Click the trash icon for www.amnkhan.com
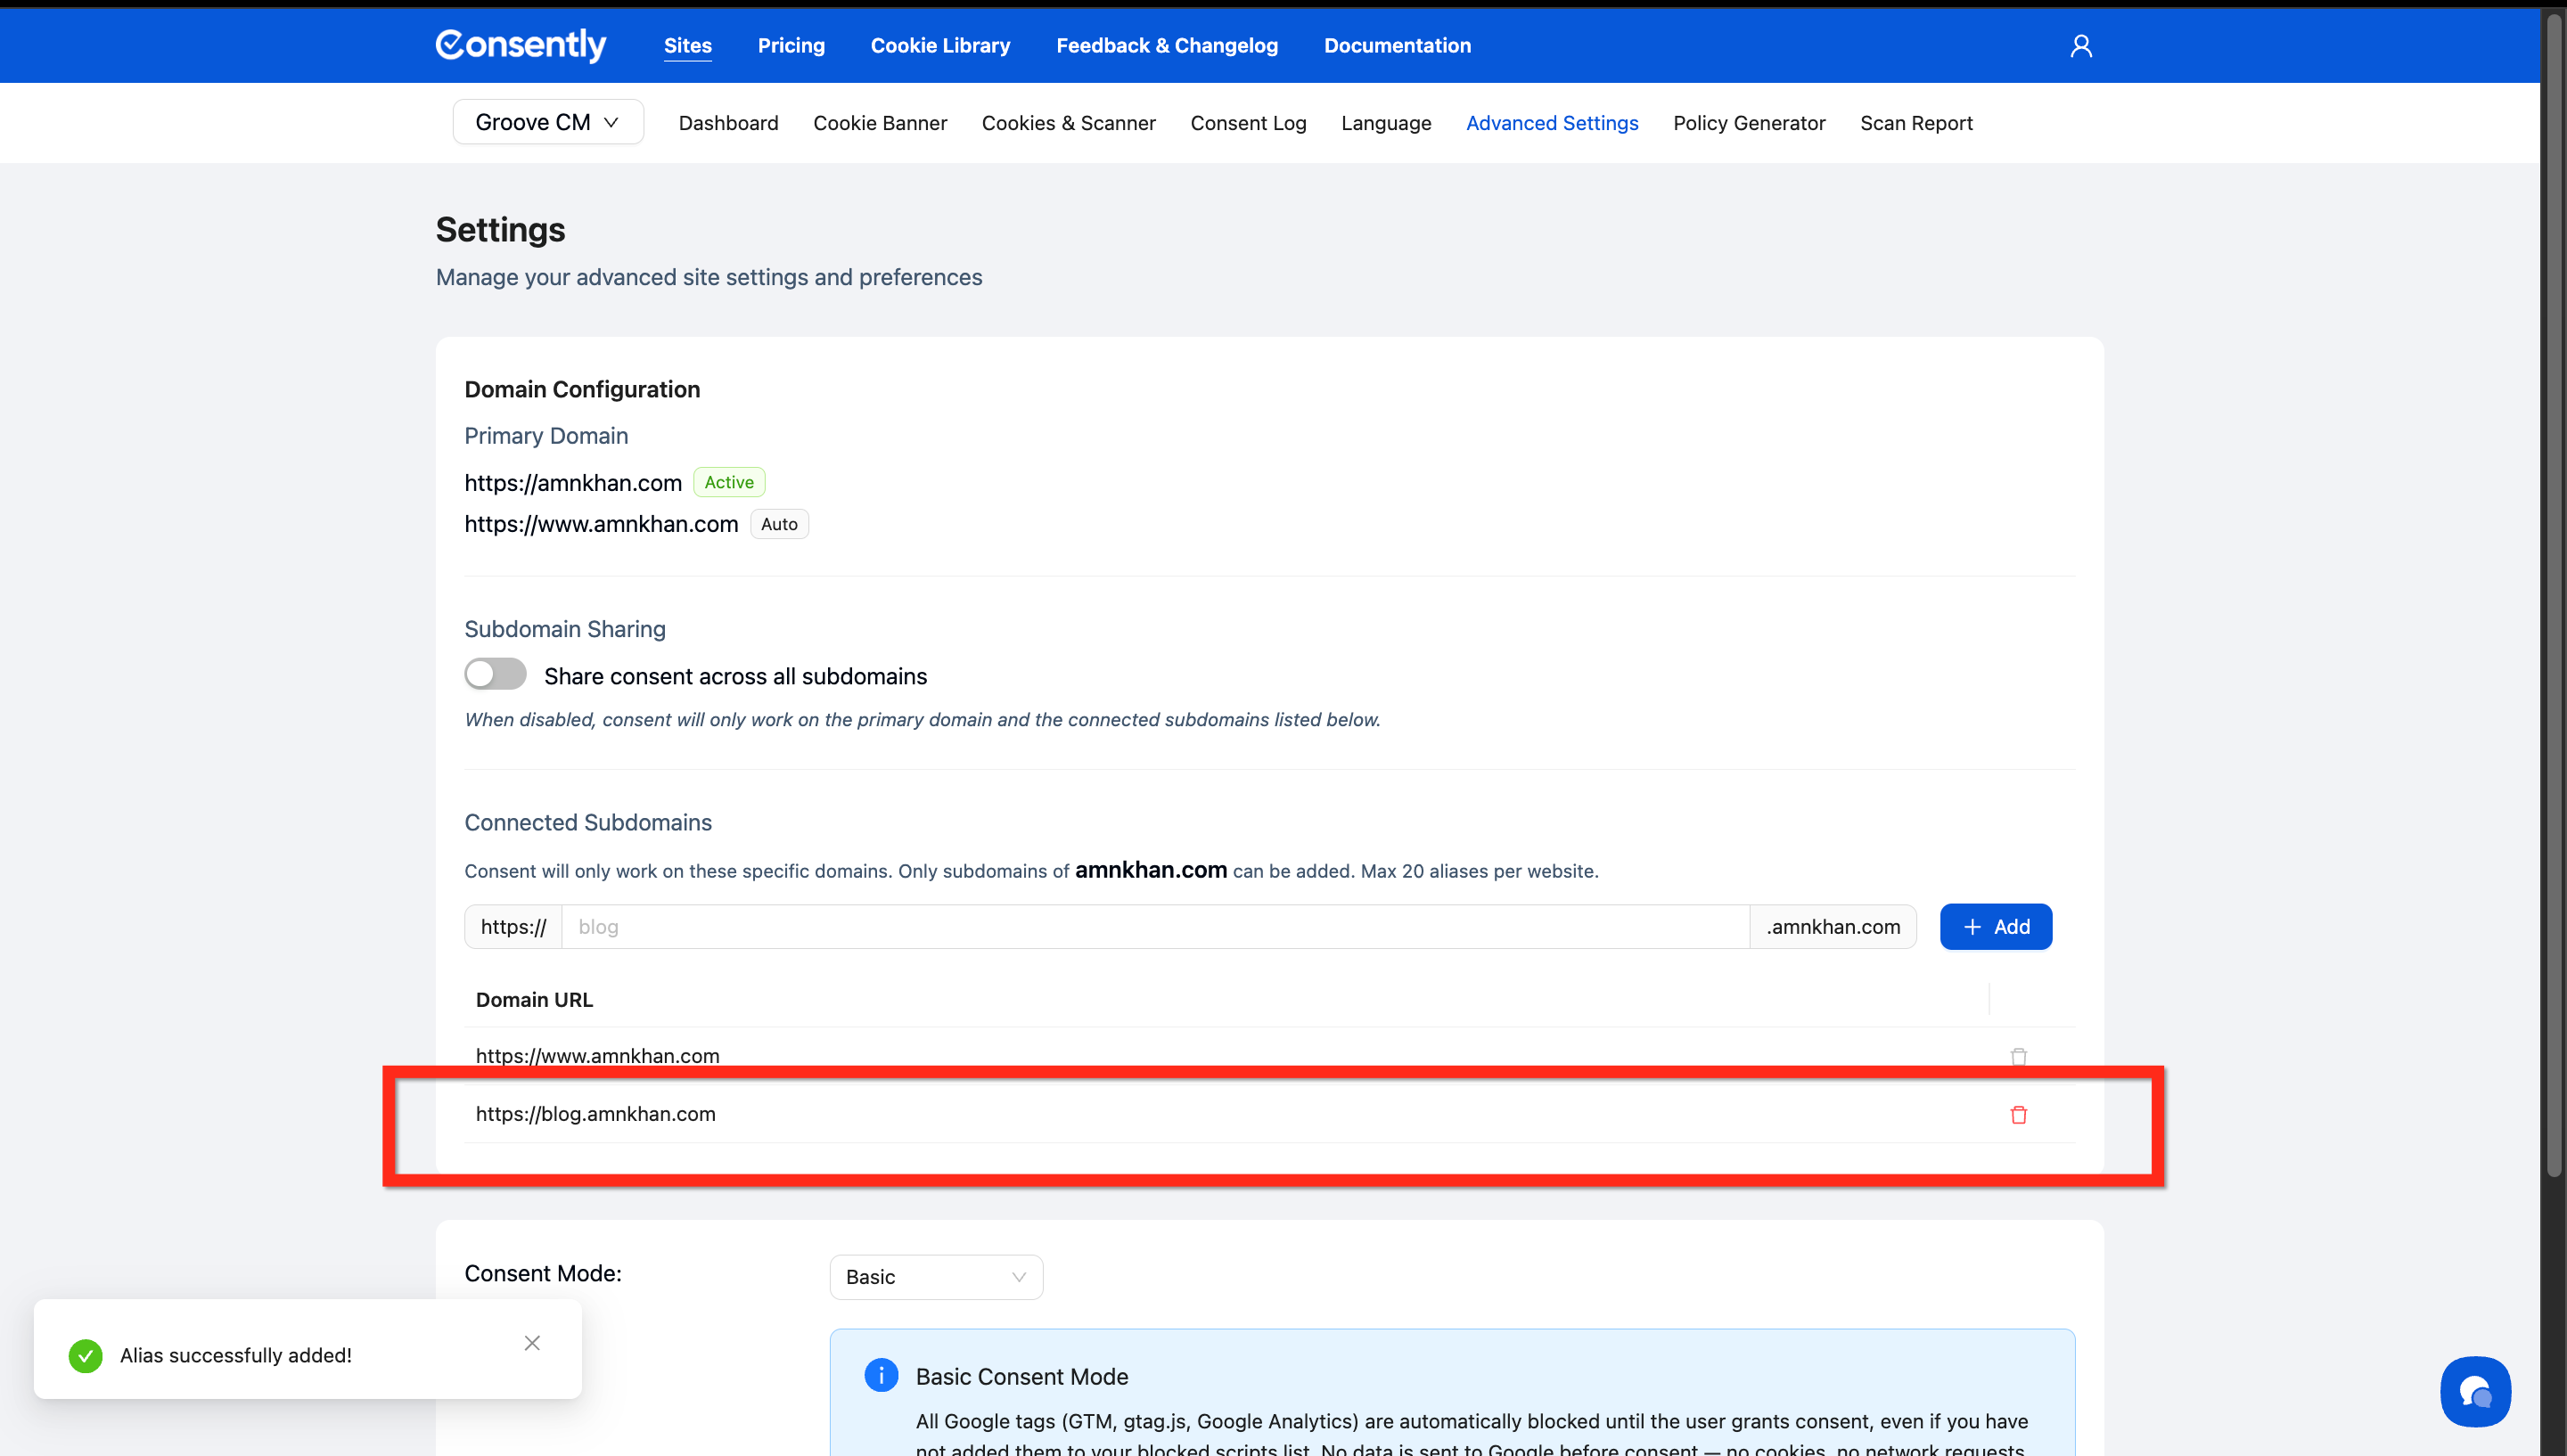 coord(2018,1057)
